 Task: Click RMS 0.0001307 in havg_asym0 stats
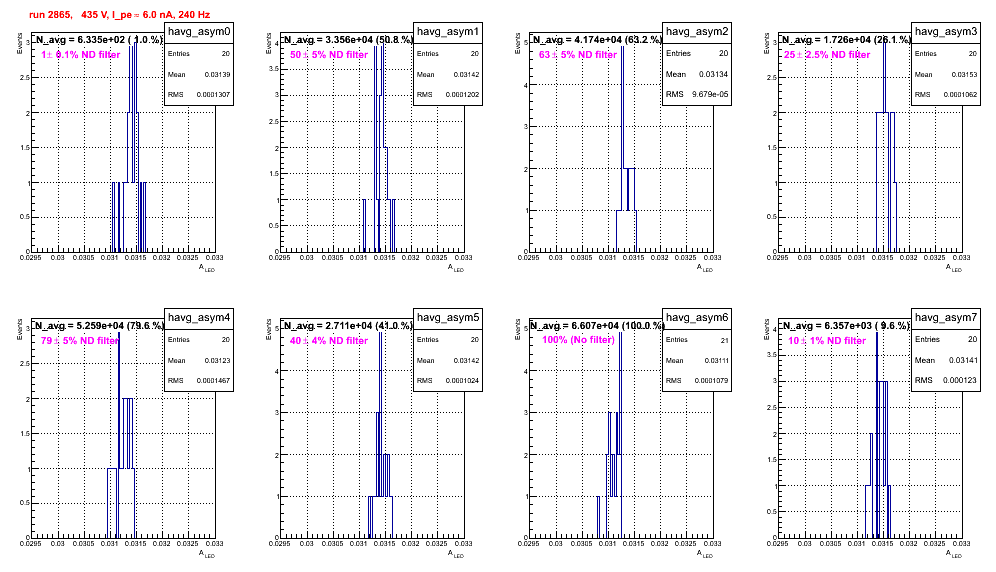pos(199,95)
